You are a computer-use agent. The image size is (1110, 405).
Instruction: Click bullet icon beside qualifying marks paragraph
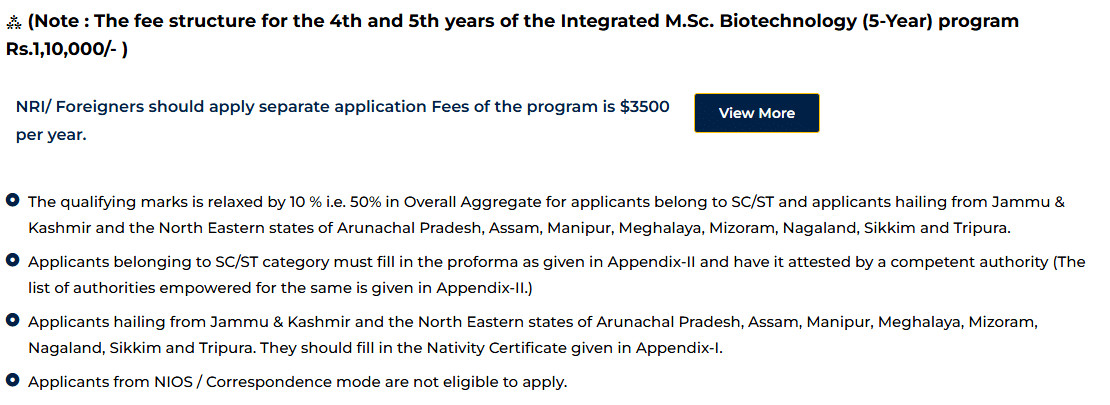[13, 201]
